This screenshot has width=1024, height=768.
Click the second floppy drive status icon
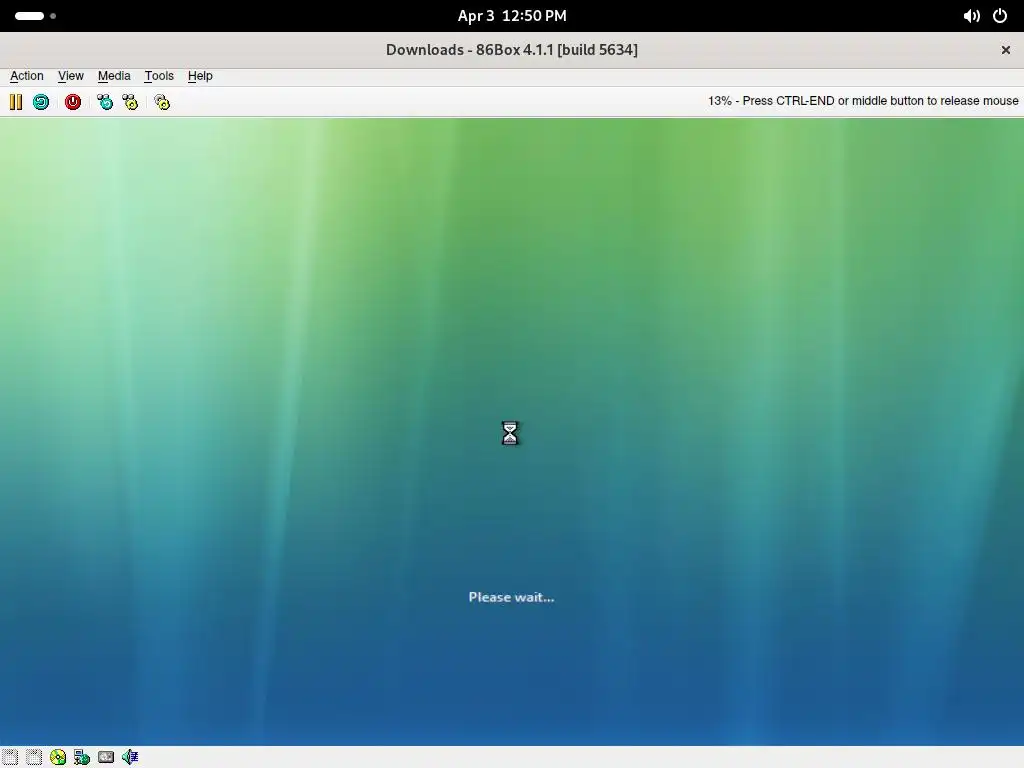(x=34, y=757)
